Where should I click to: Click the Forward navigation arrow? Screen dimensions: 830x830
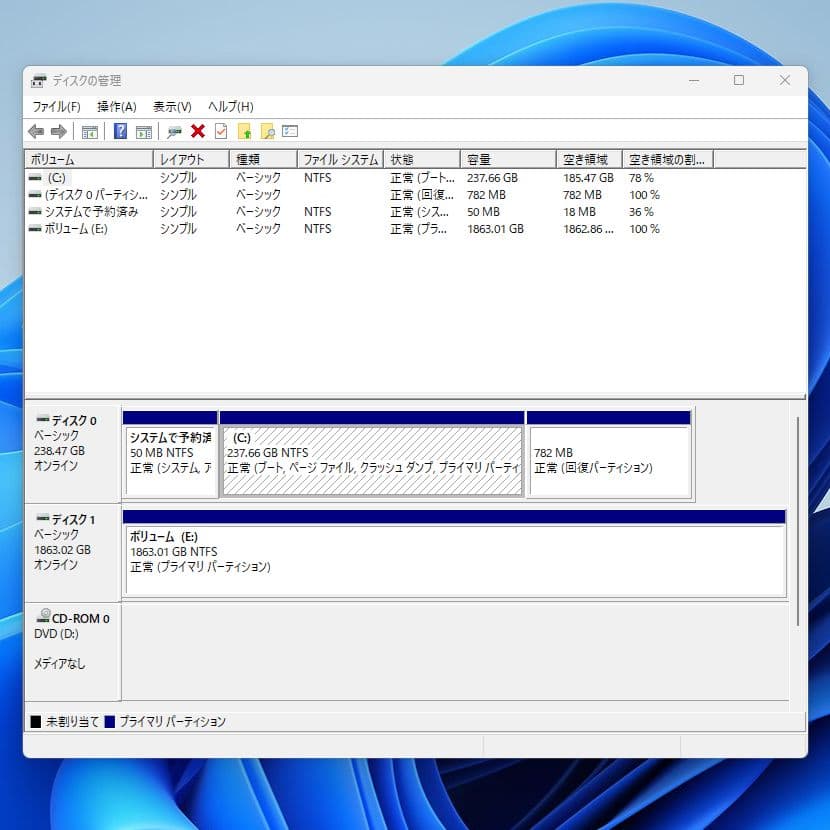(x=58, y=131)
